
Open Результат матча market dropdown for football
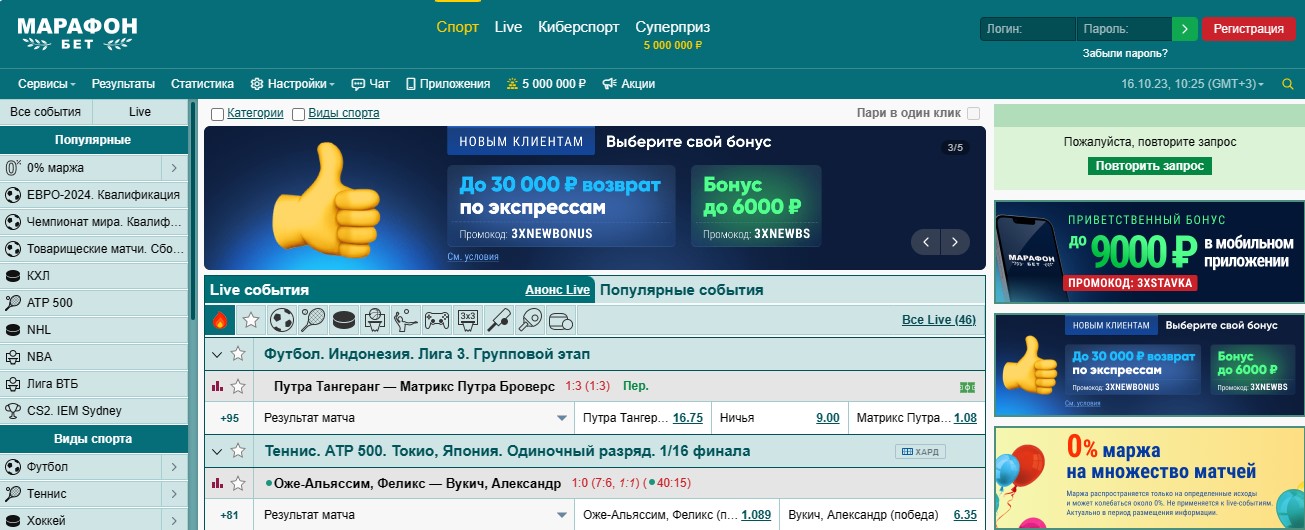[413, 418]
